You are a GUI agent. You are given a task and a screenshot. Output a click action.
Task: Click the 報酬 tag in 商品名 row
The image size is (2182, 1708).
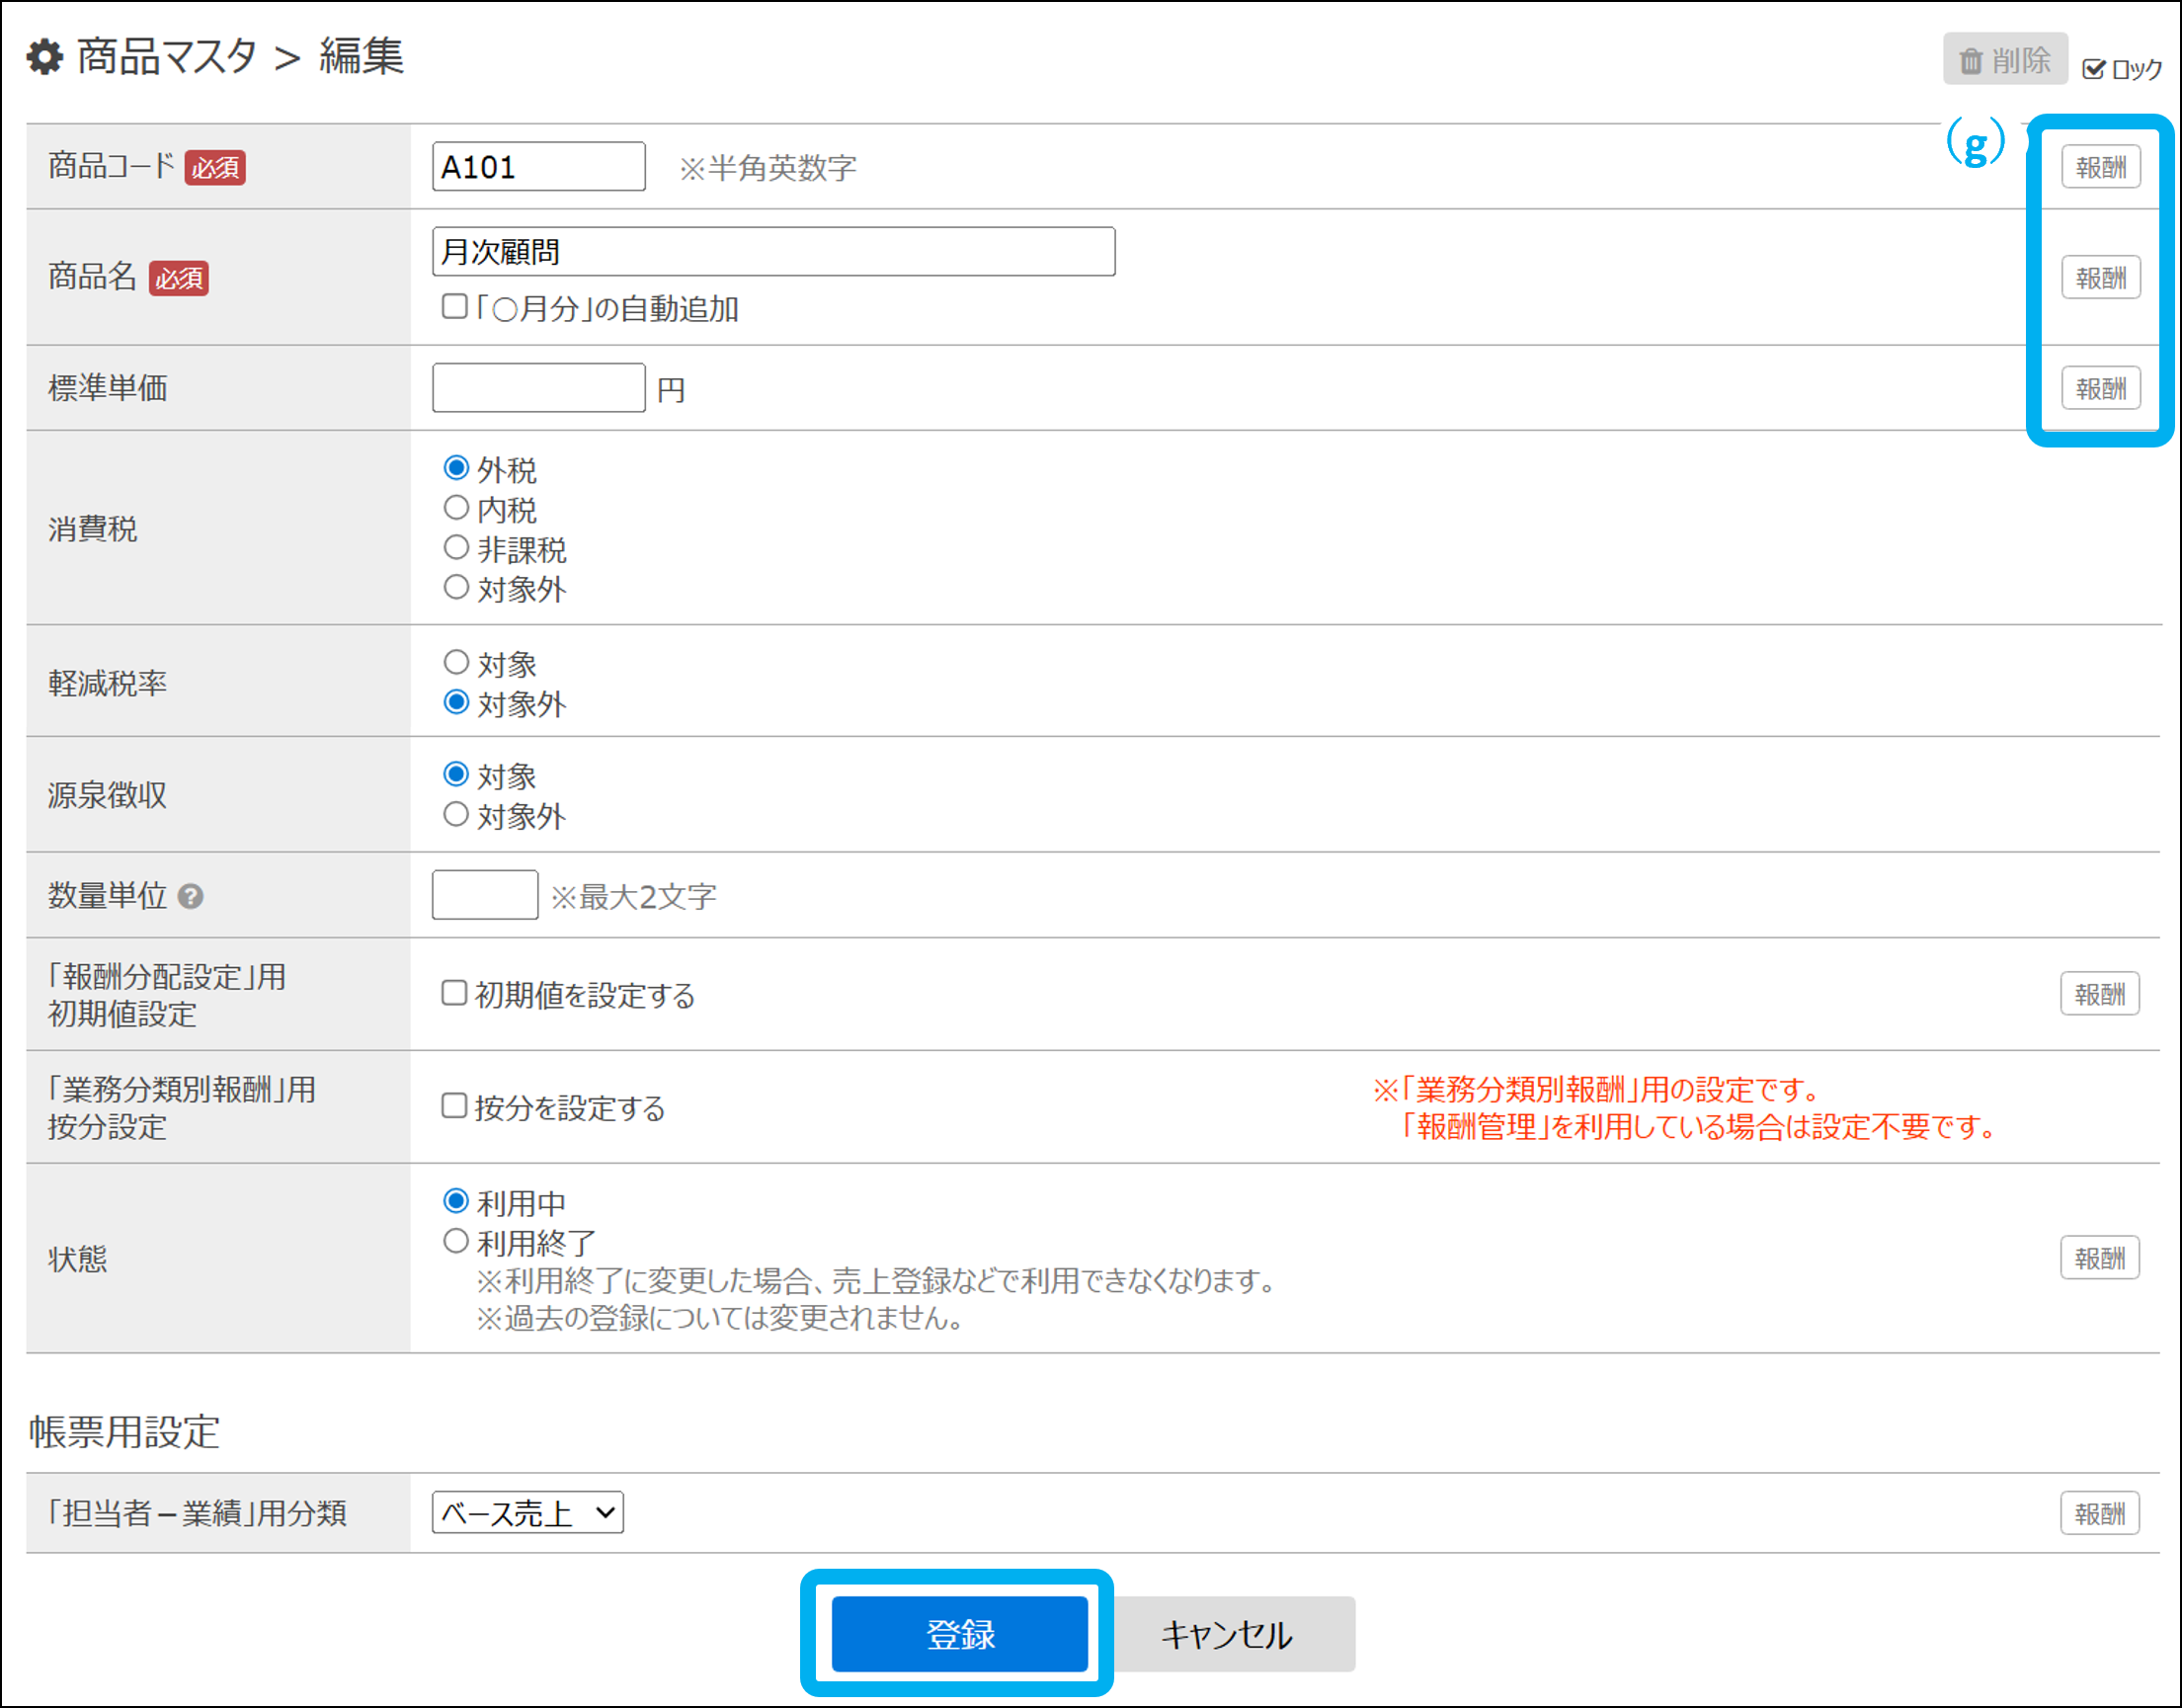pos(2100,278)
